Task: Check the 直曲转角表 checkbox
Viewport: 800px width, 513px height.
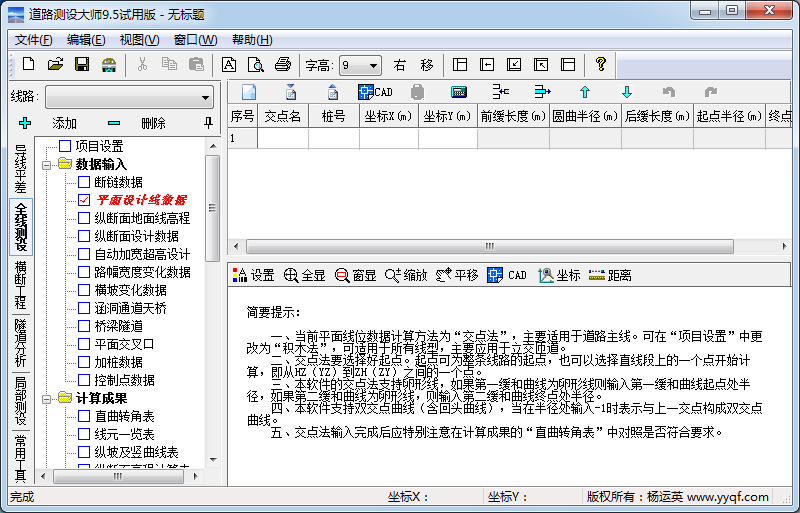Action: [x=84, y=416]
